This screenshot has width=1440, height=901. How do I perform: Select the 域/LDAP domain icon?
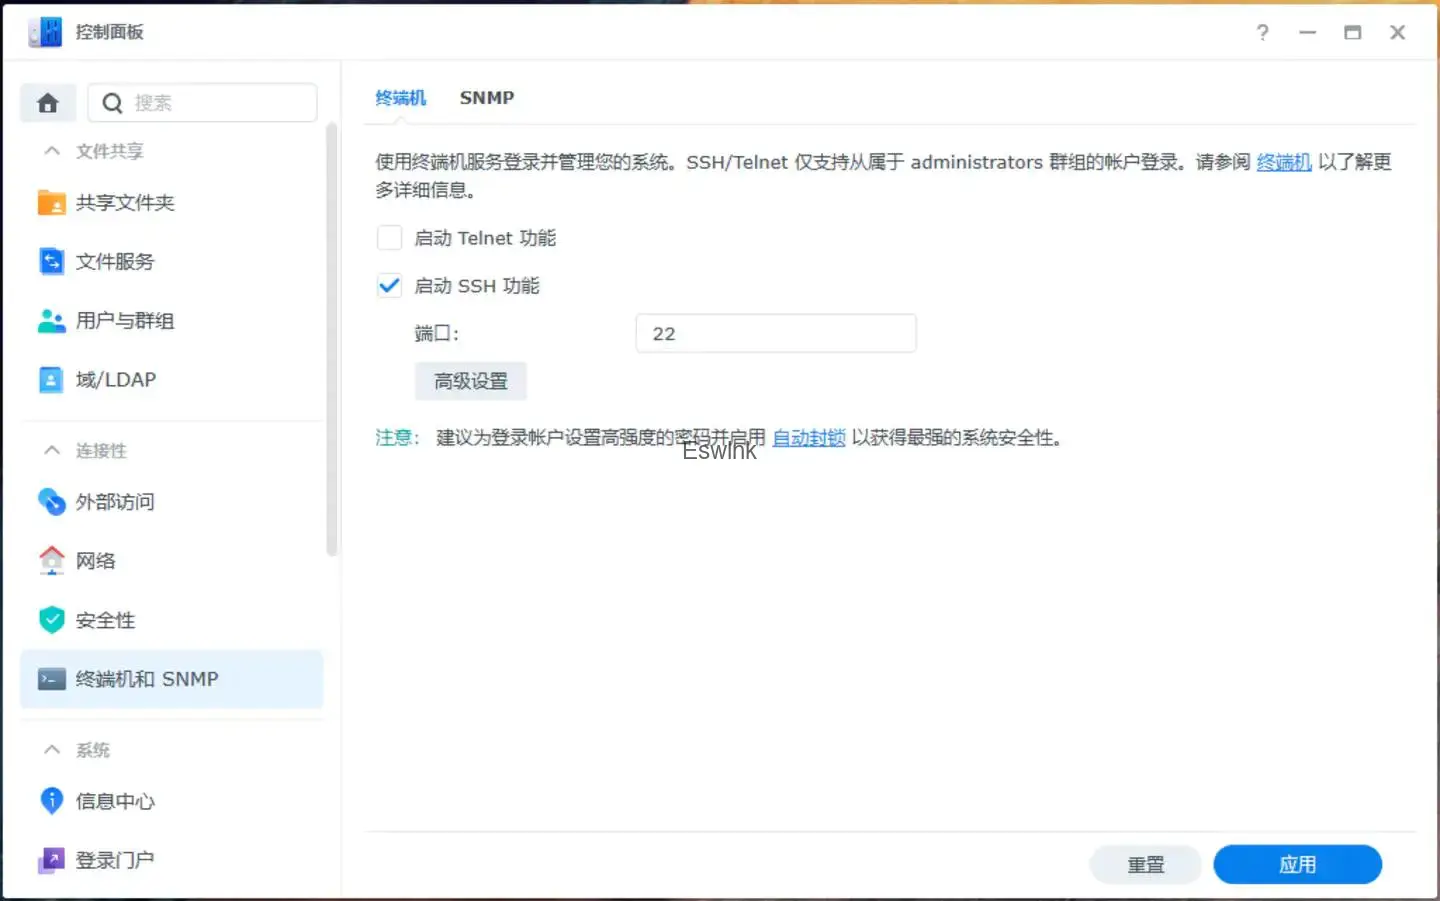click(51, 380)
